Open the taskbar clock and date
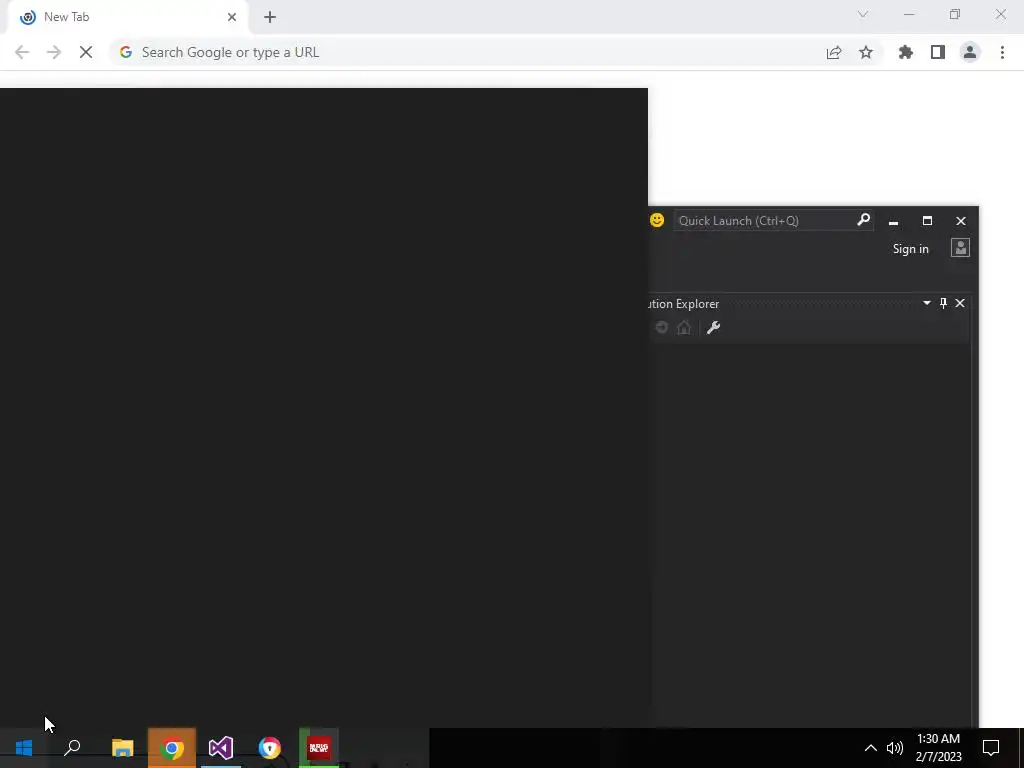The height and width of the screenshot is (768, 1024). pyautogui.click(x=938, y=748)
